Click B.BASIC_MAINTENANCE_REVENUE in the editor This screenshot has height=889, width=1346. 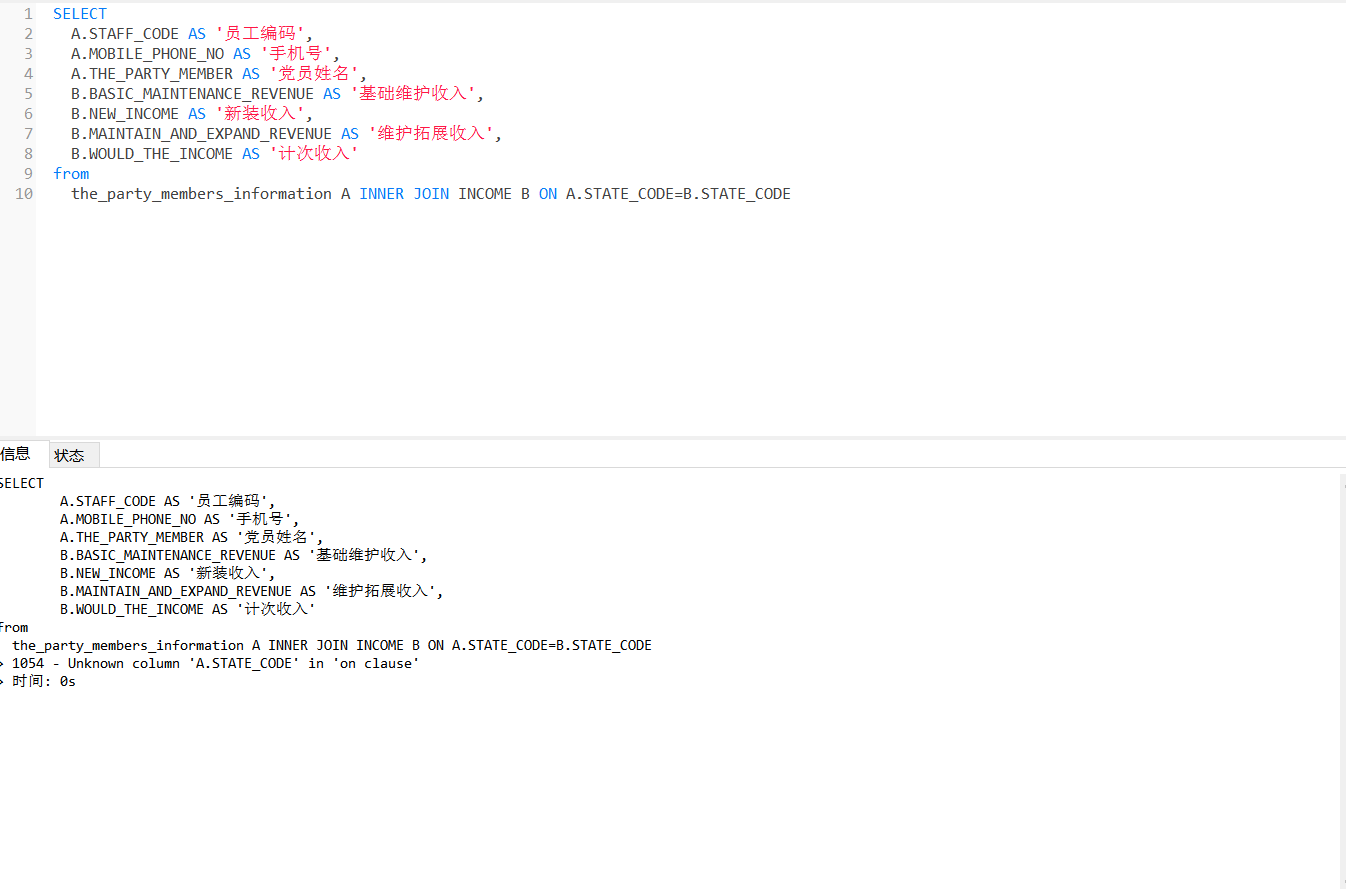(193, 94)
